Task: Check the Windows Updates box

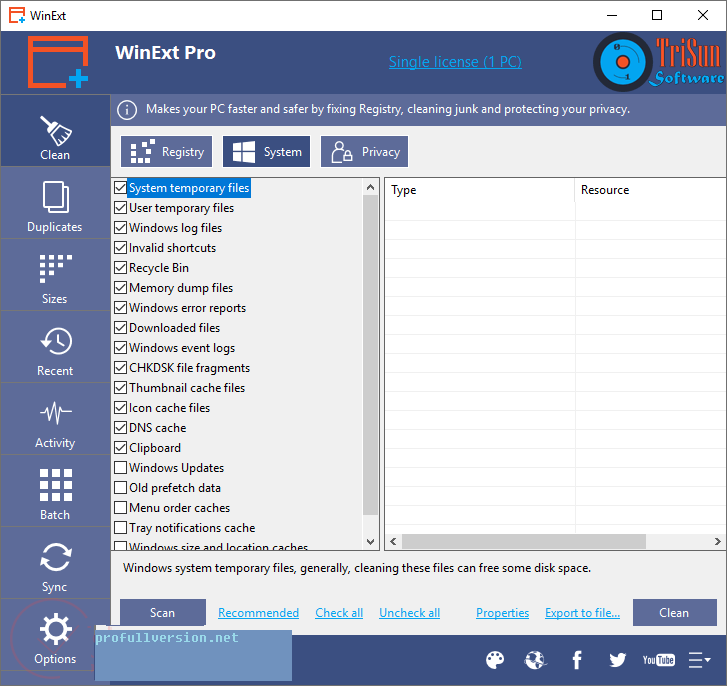Action: coord(121,467)
